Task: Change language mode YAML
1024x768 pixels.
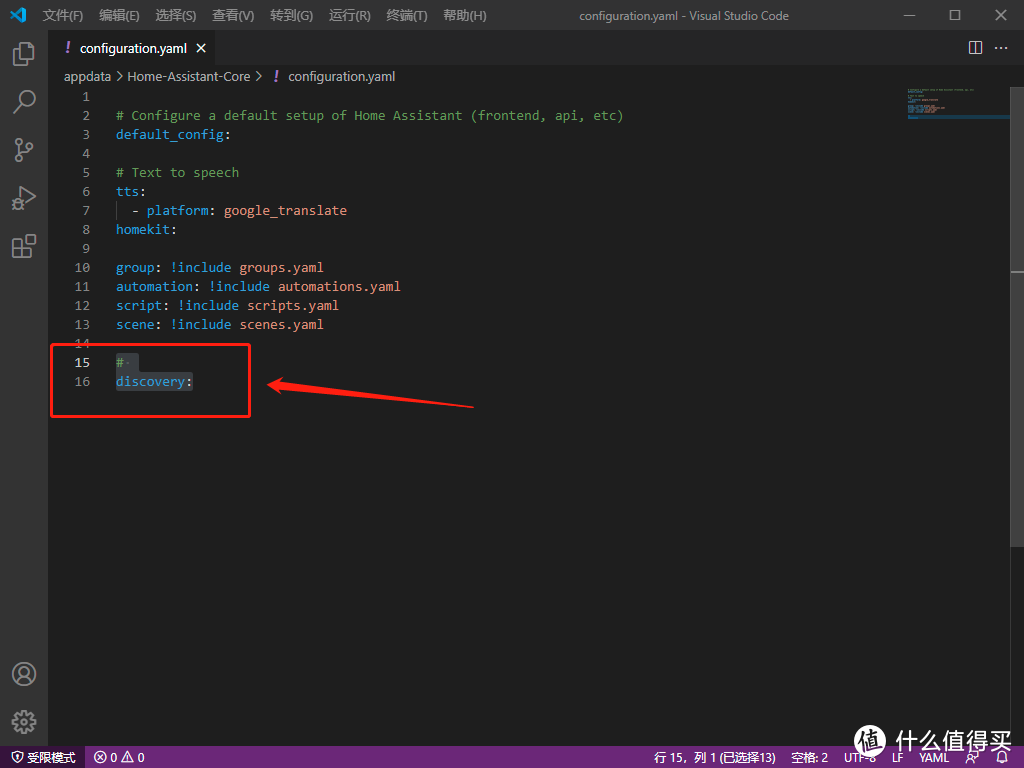Action: (934, 758)
